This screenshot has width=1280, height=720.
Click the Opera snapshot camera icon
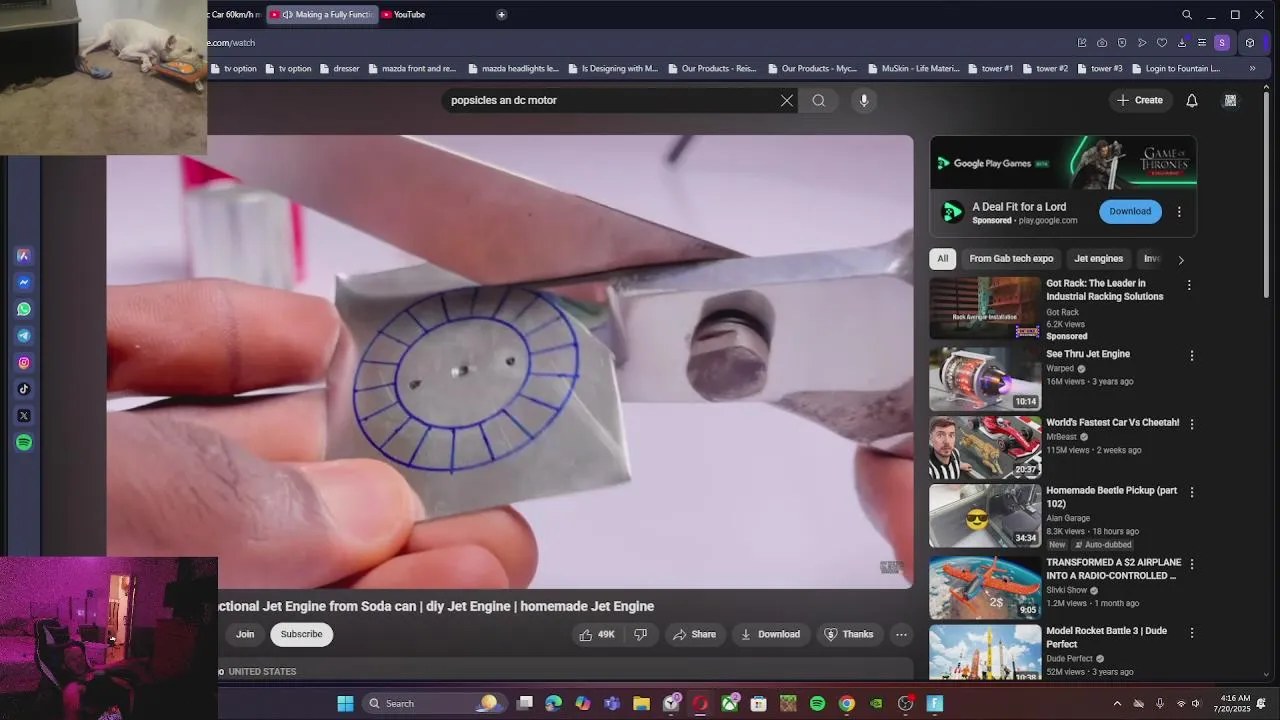pyautogui.click(x=1102, y=43)
